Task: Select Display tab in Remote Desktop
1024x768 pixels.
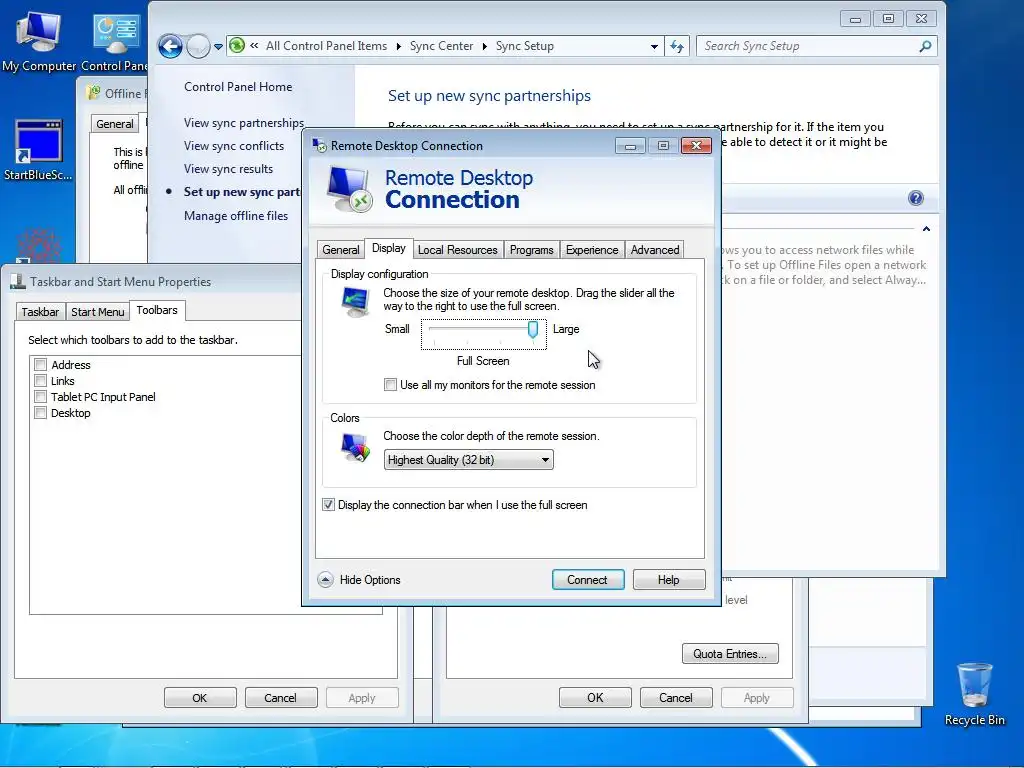Action: 389,248
